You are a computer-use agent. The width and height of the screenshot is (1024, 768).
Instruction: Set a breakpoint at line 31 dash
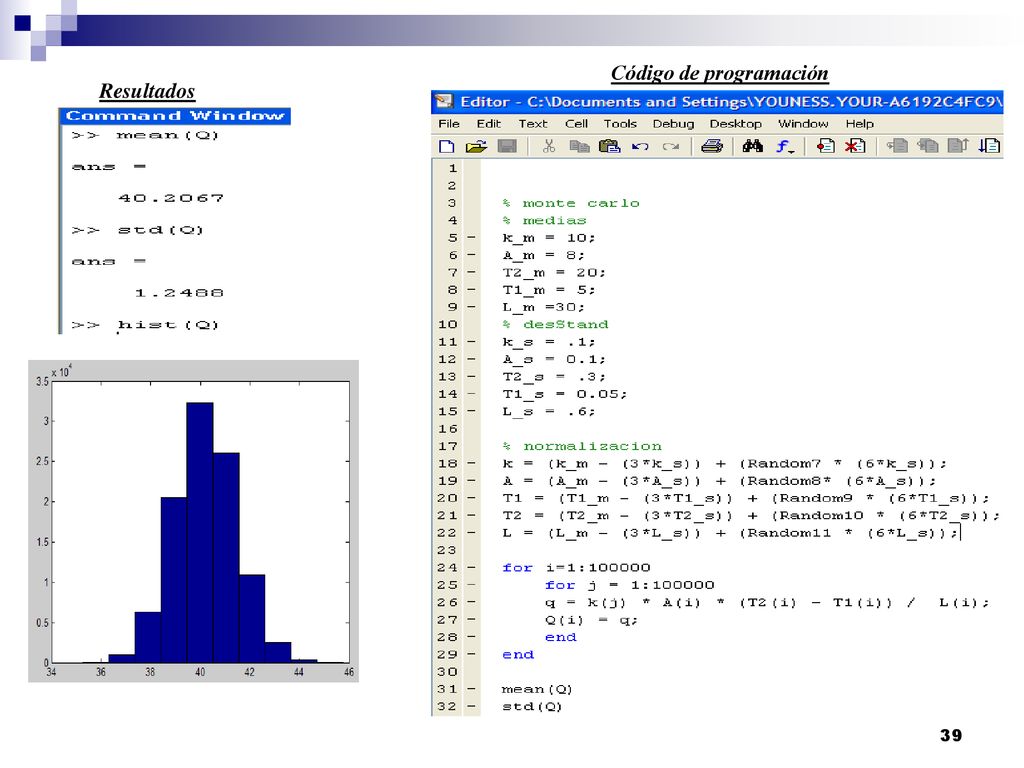point(472,689)
